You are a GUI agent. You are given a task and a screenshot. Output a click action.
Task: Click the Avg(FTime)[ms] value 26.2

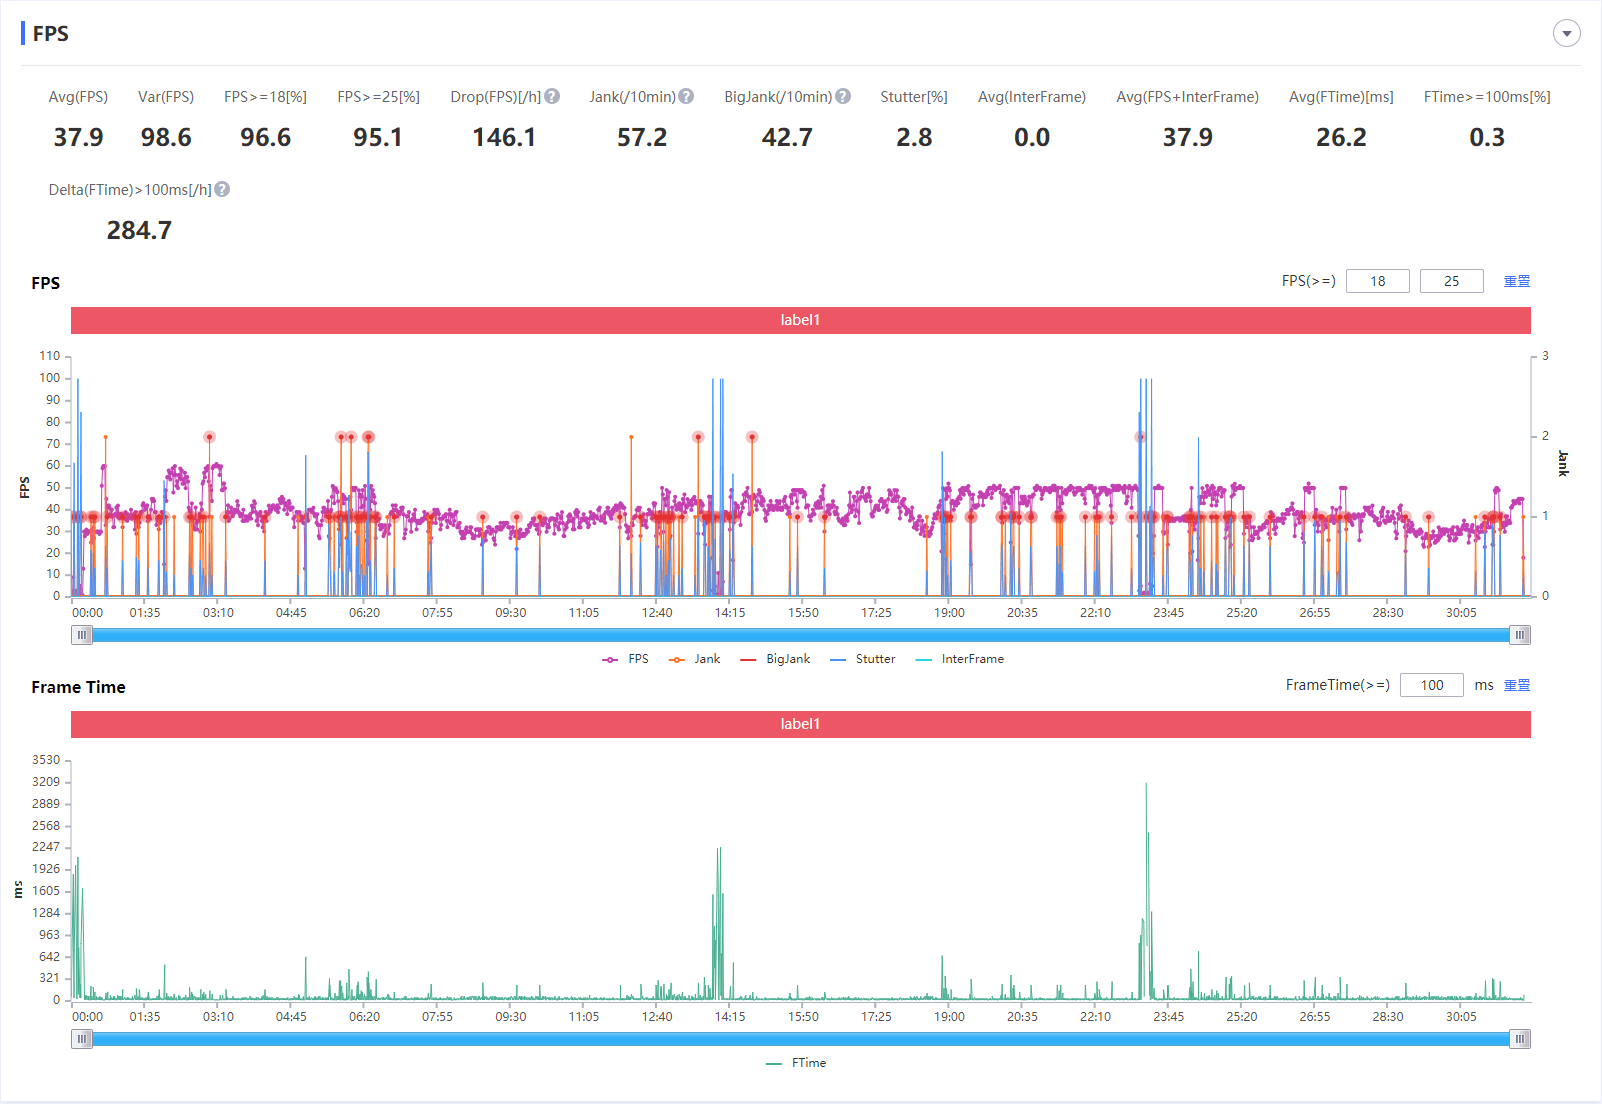click(x=1341, y=137)
